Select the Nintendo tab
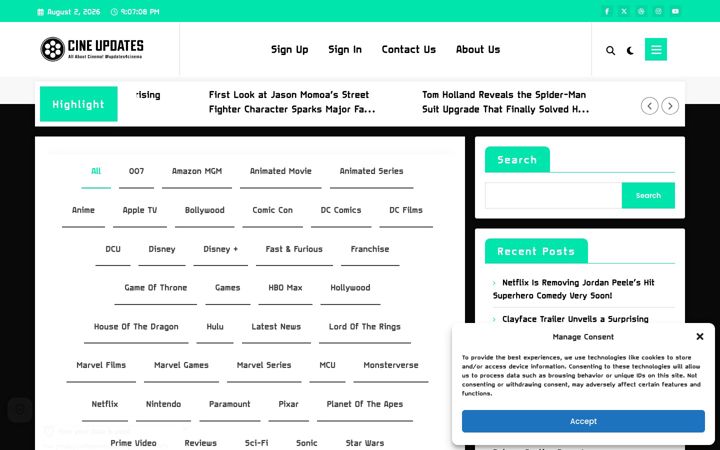720x450 pixels. [163, 405]
